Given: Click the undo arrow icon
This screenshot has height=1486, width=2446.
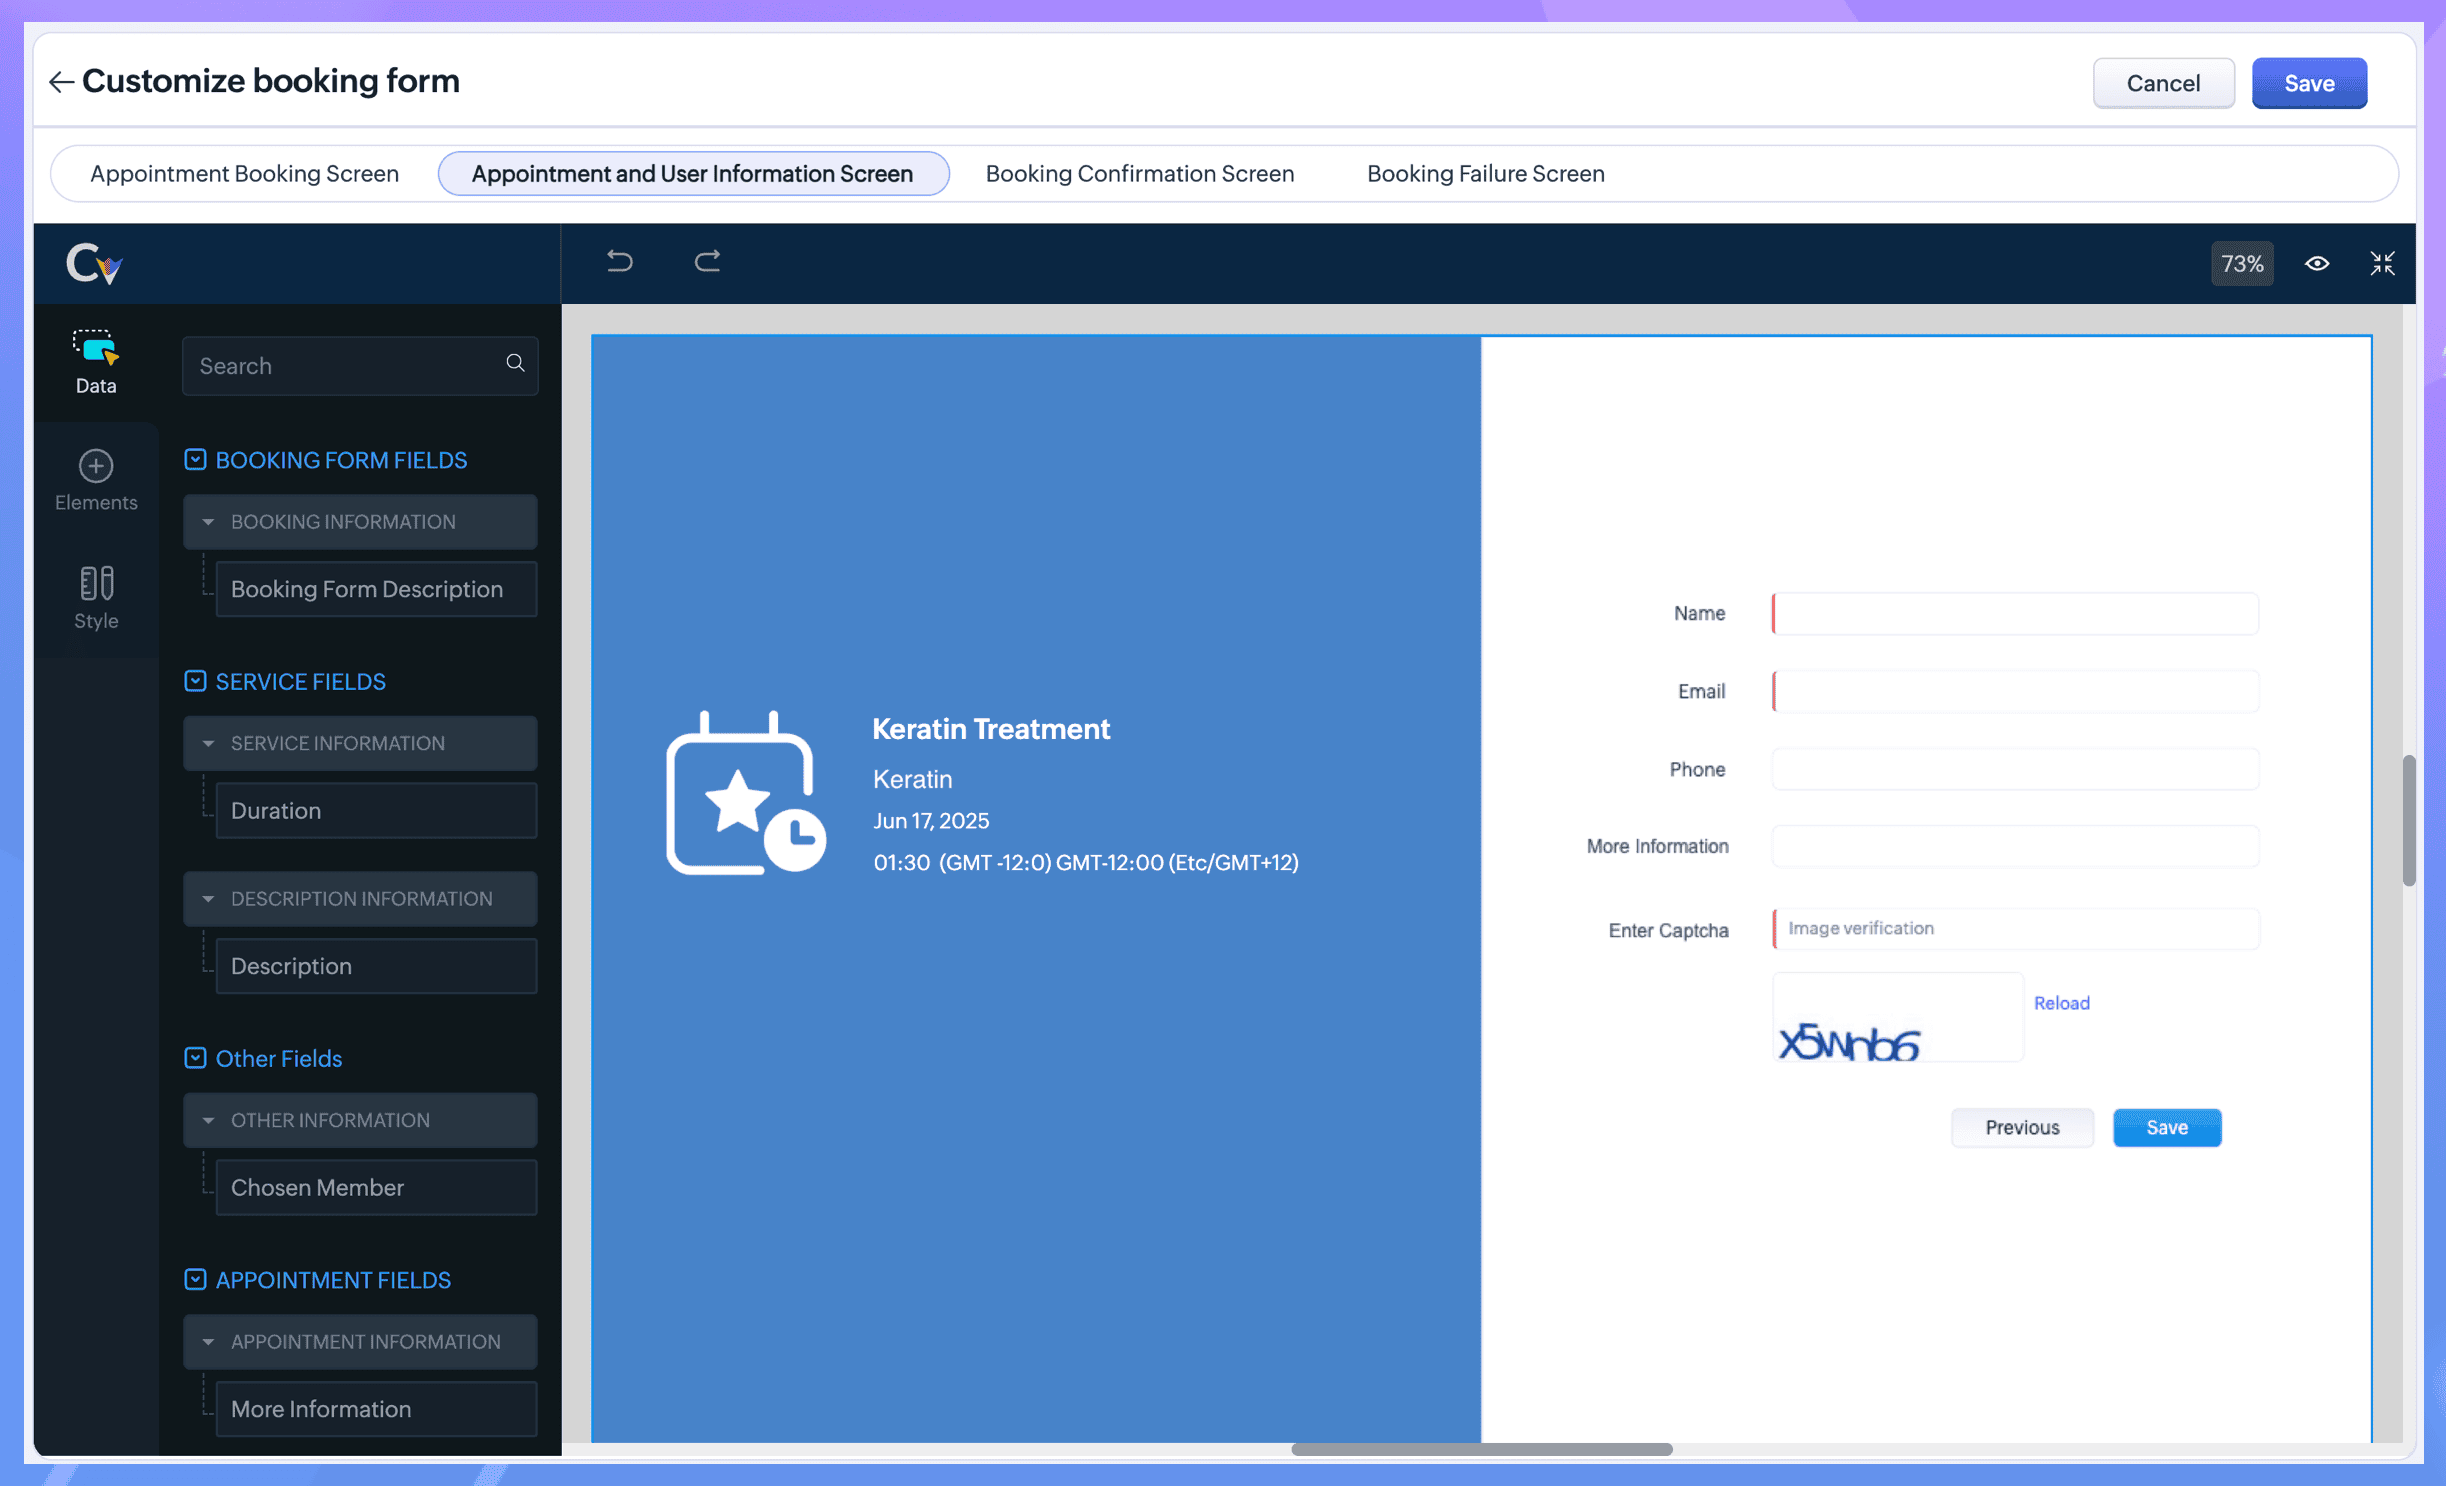Looking at the screenshot, I should pyautogui.click(x=619, y=262).
